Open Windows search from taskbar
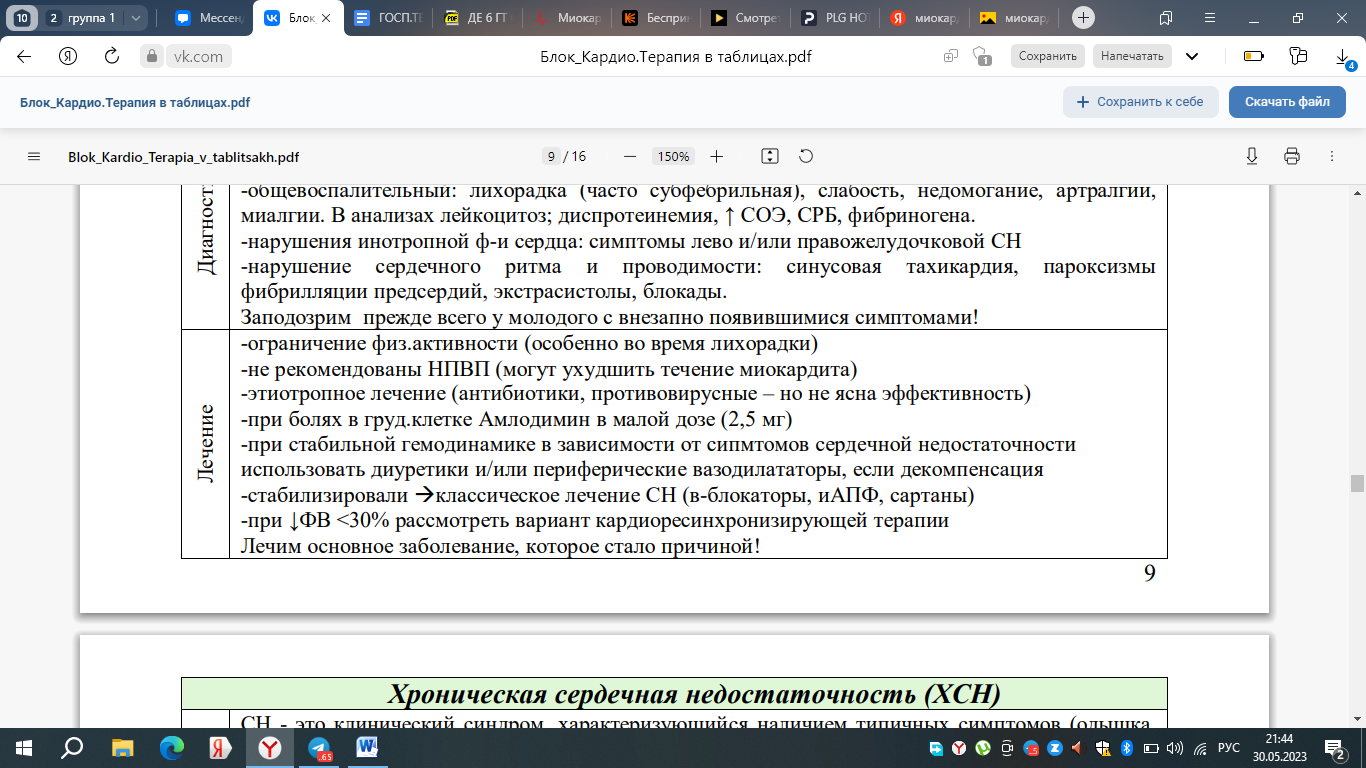The image size is (1366, 768). click(x=73, y=748)
